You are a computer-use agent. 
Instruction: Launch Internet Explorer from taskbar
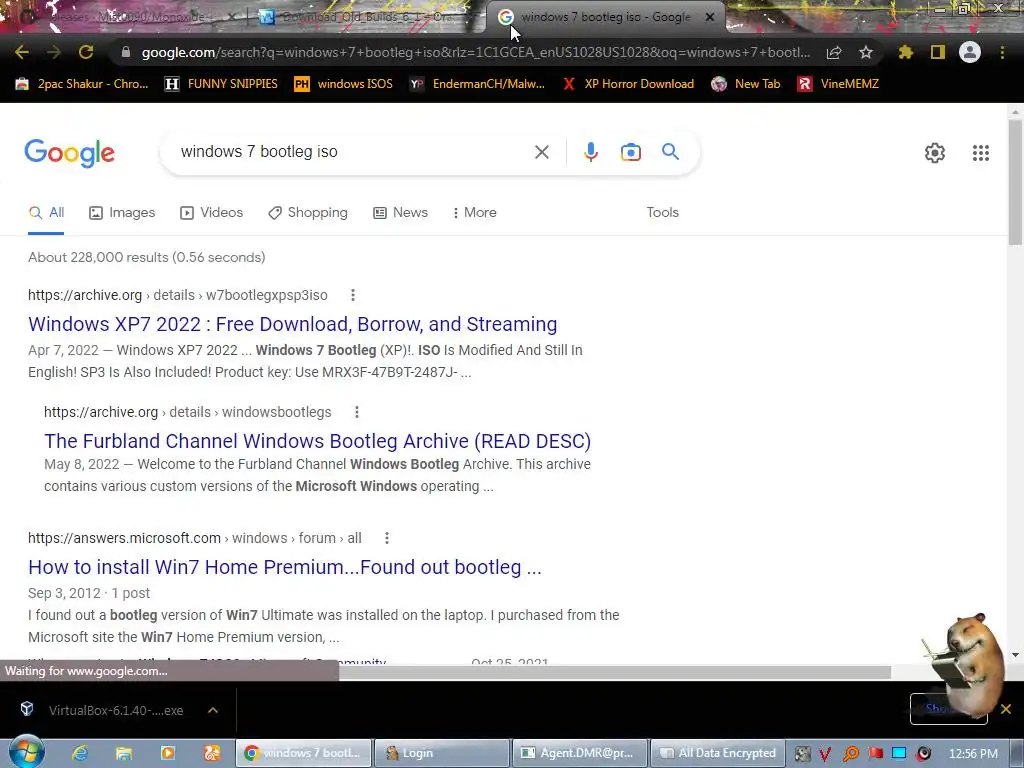click(x=80, y=753)
